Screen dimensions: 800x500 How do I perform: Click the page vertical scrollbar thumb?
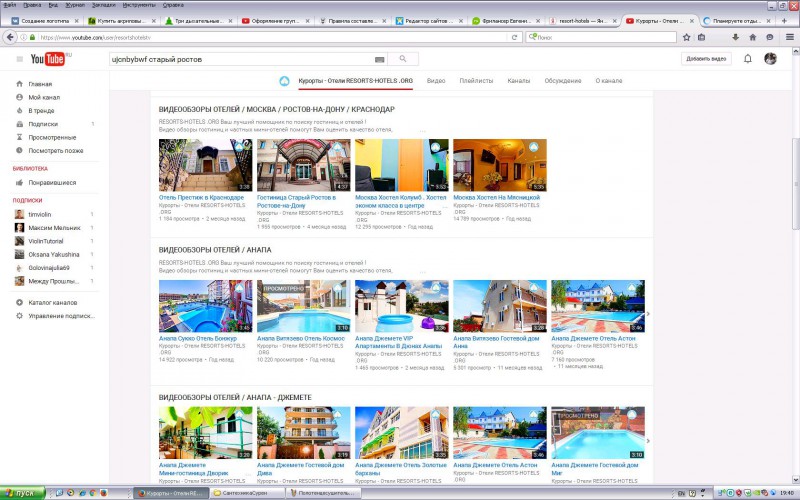pyautogui.click(x=795, y=184)
